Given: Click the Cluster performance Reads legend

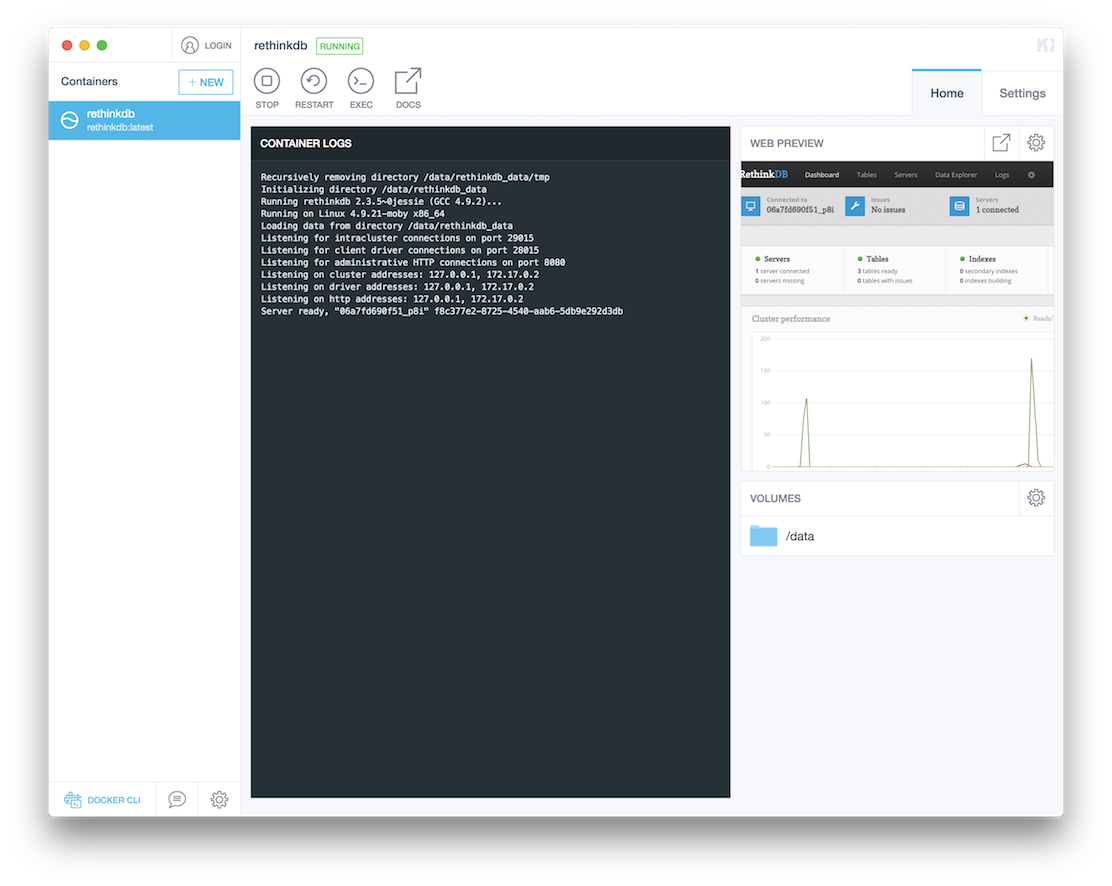Looking at the screenshot, I should (1041, 318).
